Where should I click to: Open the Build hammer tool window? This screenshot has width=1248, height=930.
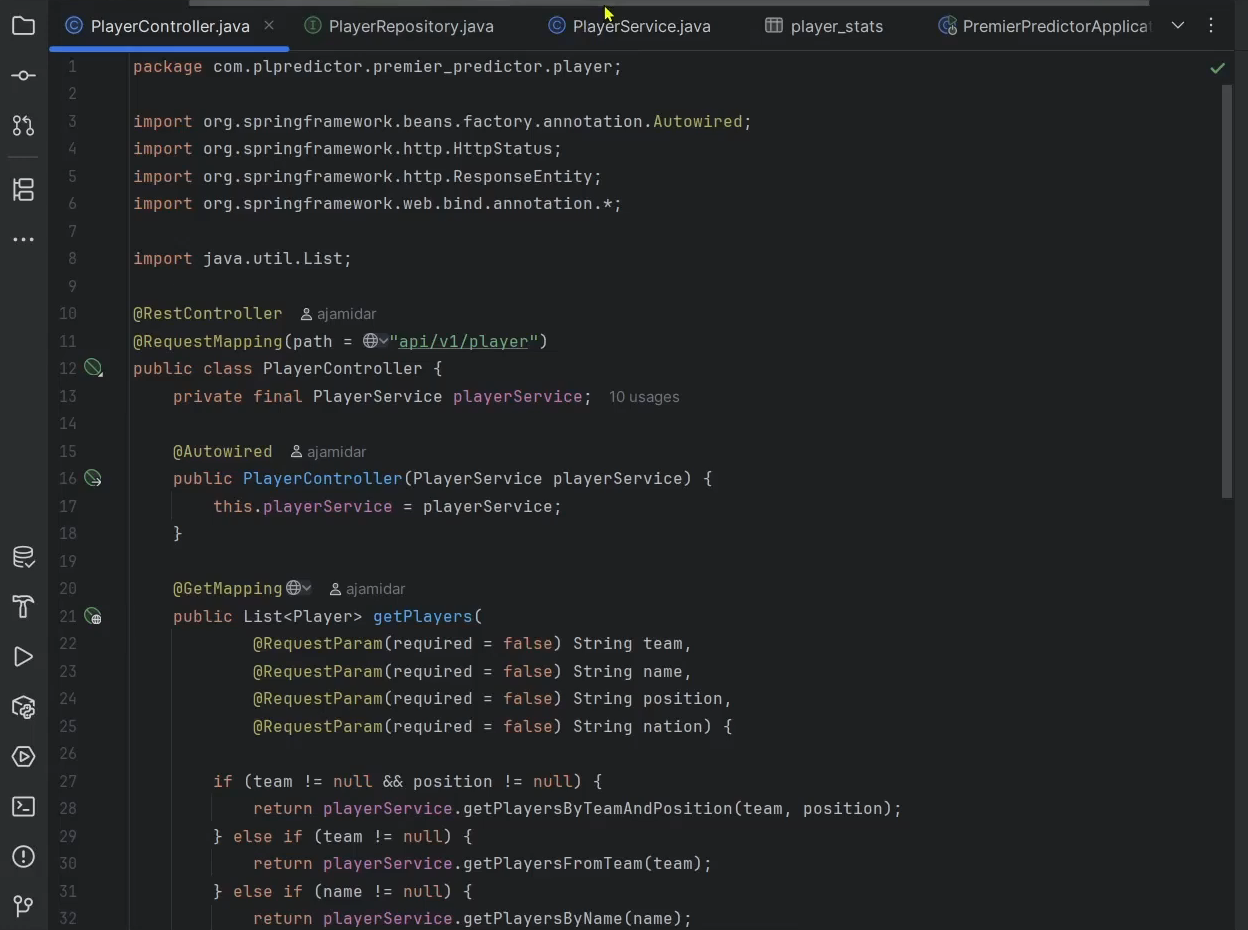click(x=23, y=607)
